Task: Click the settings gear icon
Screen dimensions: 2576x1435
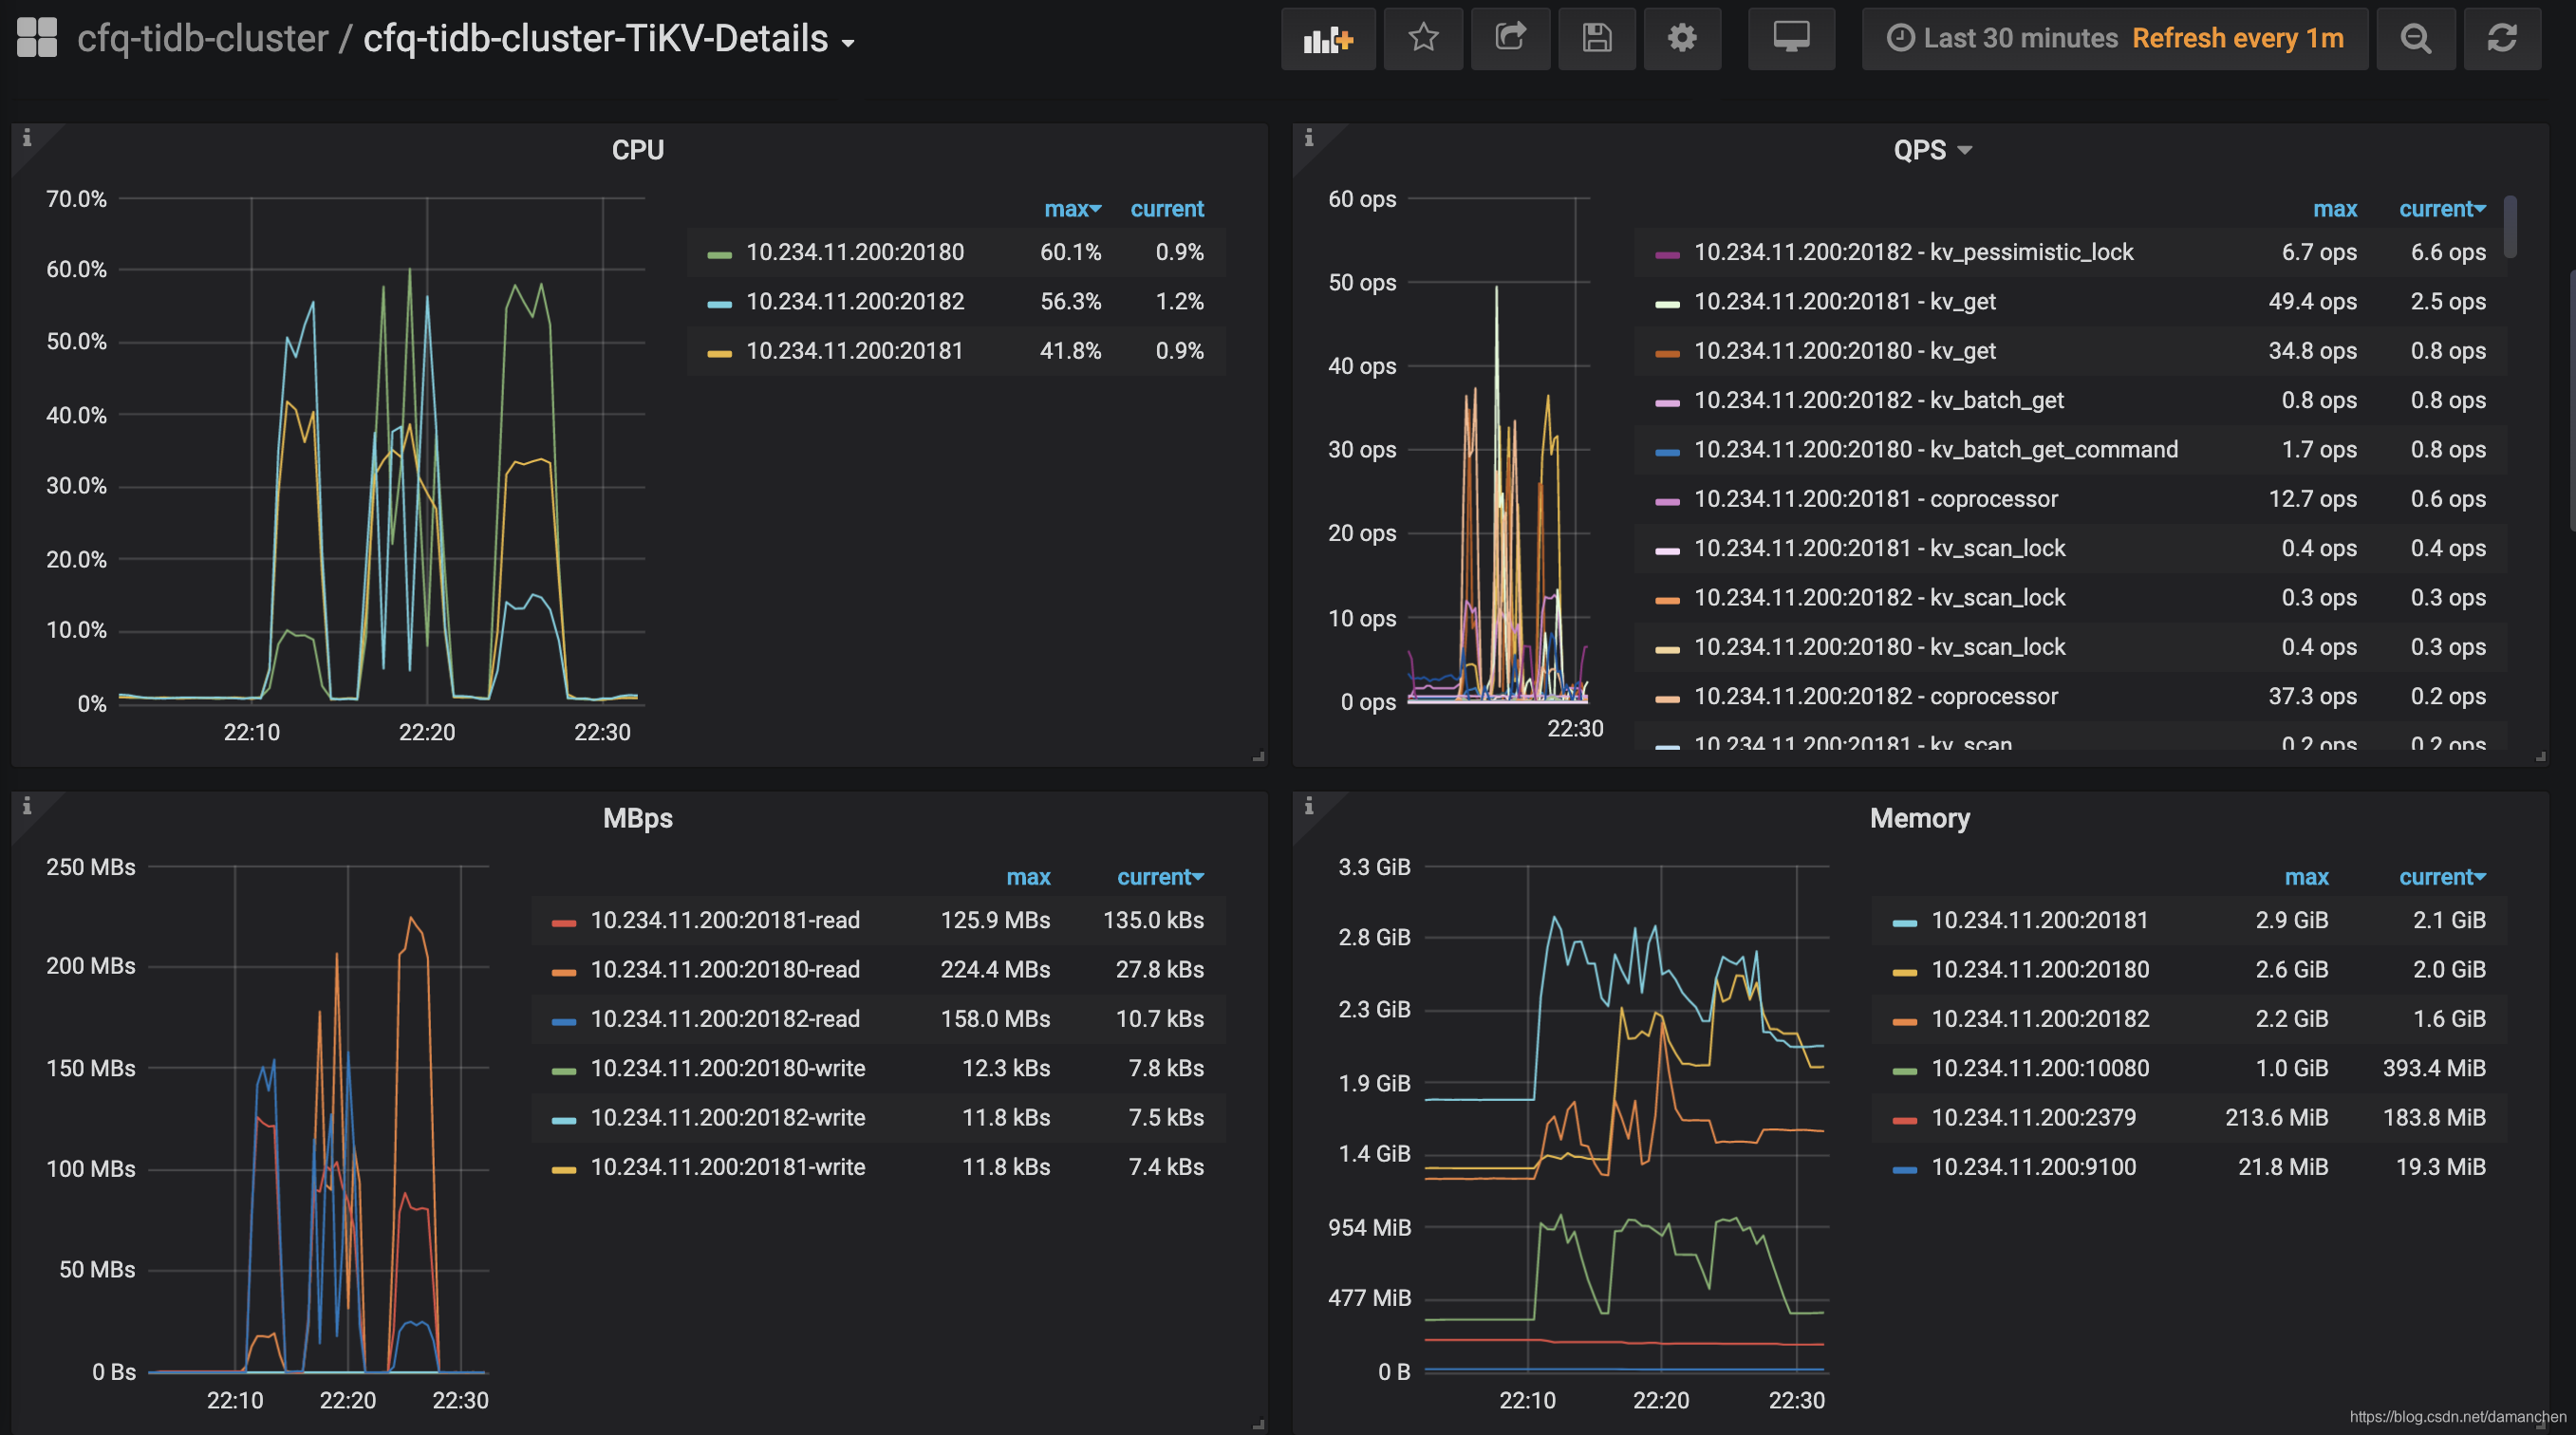Action: pyautogui.click(x=1680, y=37)
